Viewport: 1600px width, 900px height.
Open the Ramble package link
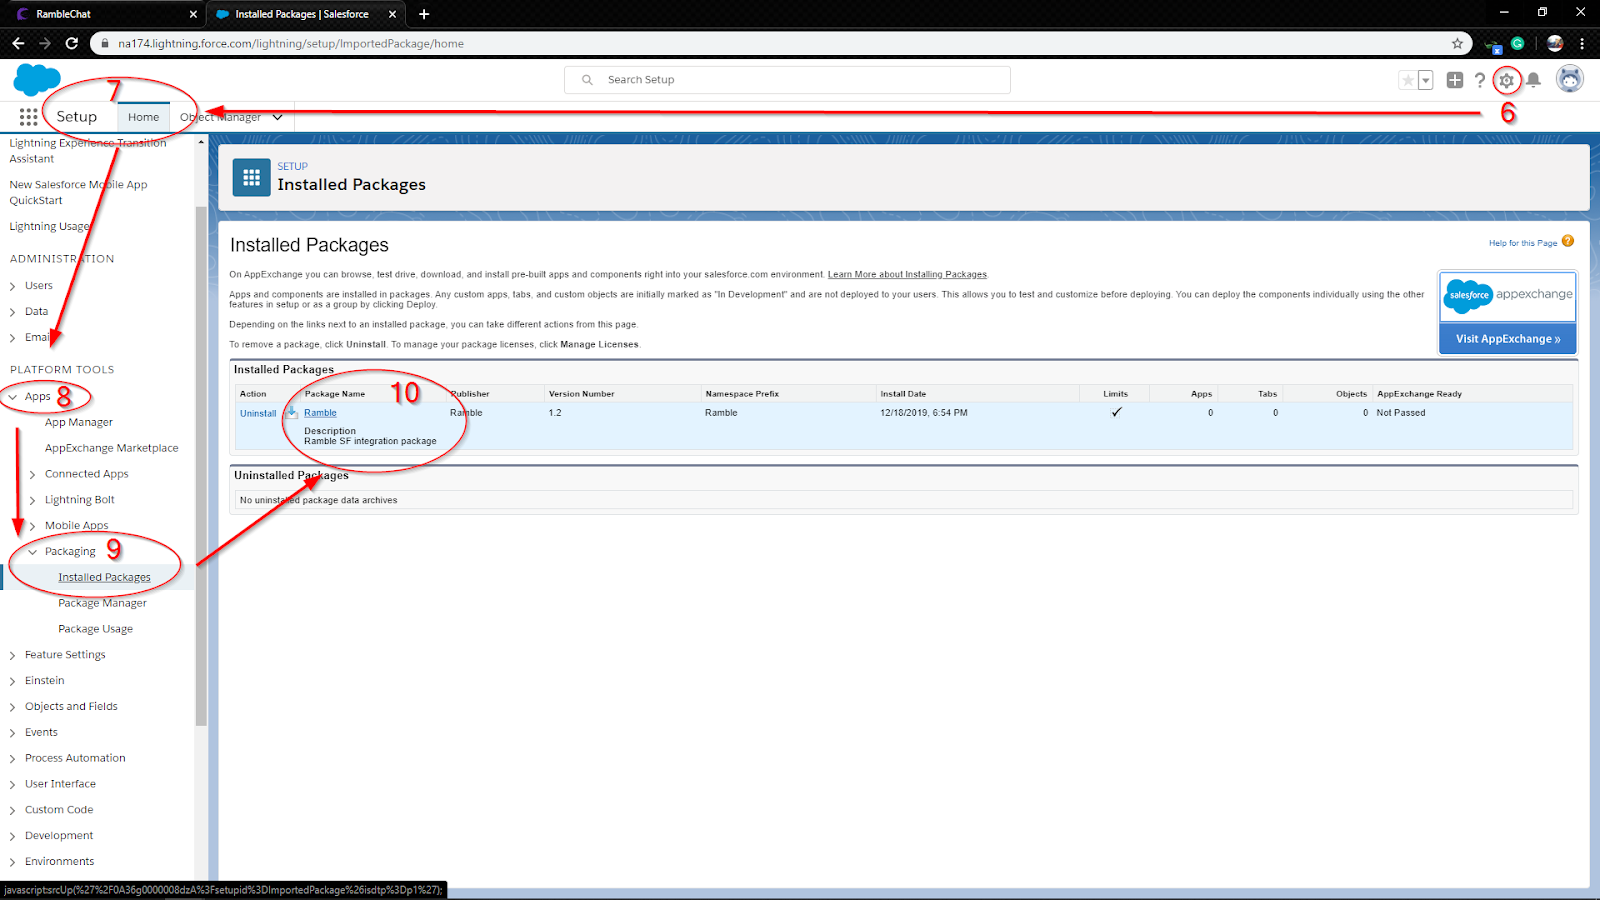click(x=320, y=412)
